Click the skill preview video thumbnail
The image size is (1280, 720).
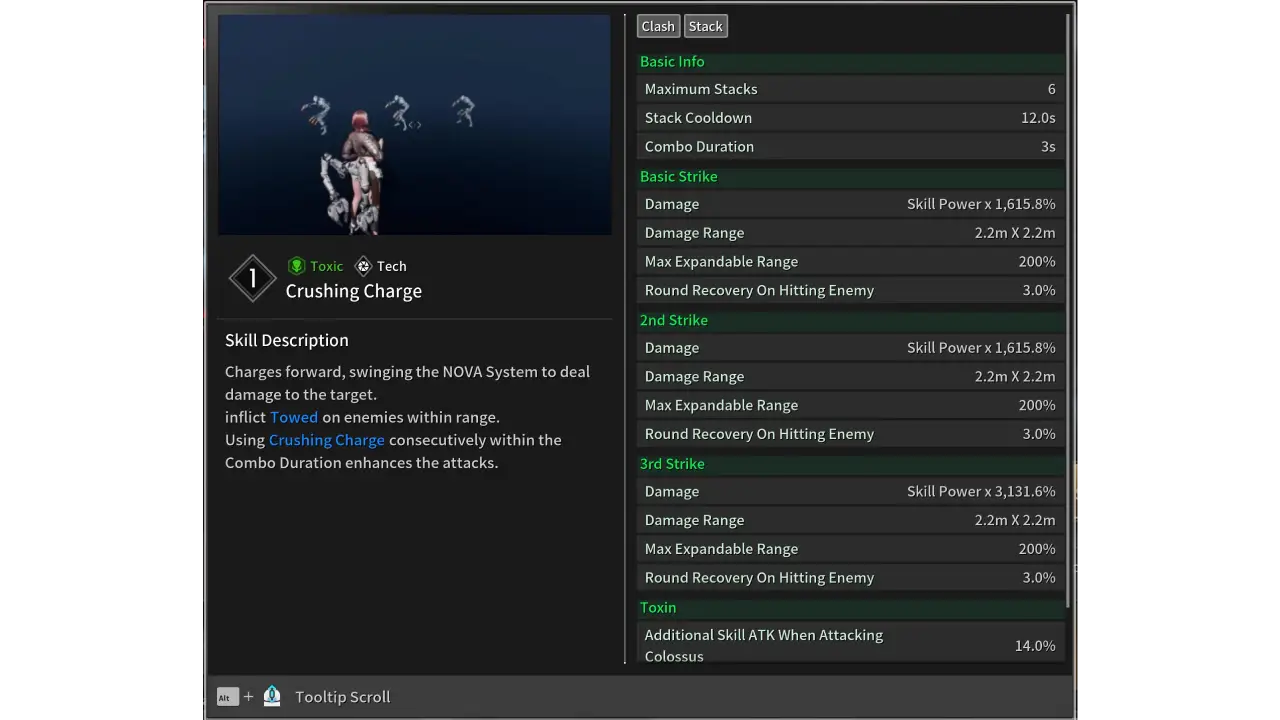click(x=414, y=125)
